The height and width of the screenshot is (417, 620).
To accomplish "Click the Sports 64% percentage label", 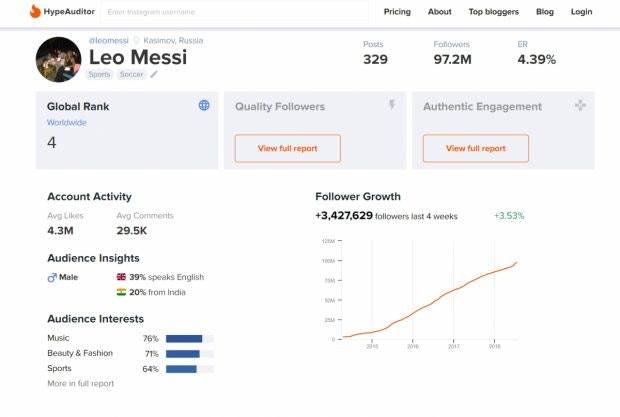I will tap(150, 369).
